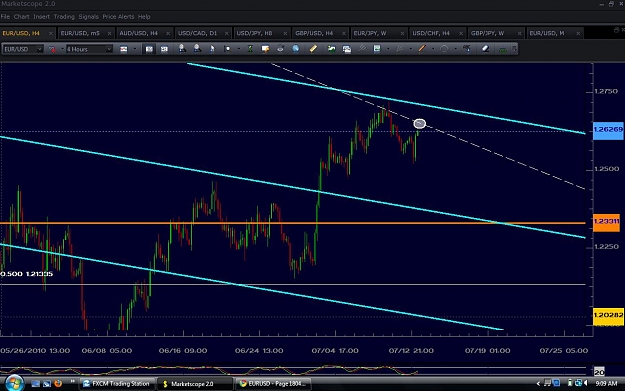Viewport: 625px width, 391px height.
Task: Open EURUSD Chrome window from taskbar
Action: (273, 384)
